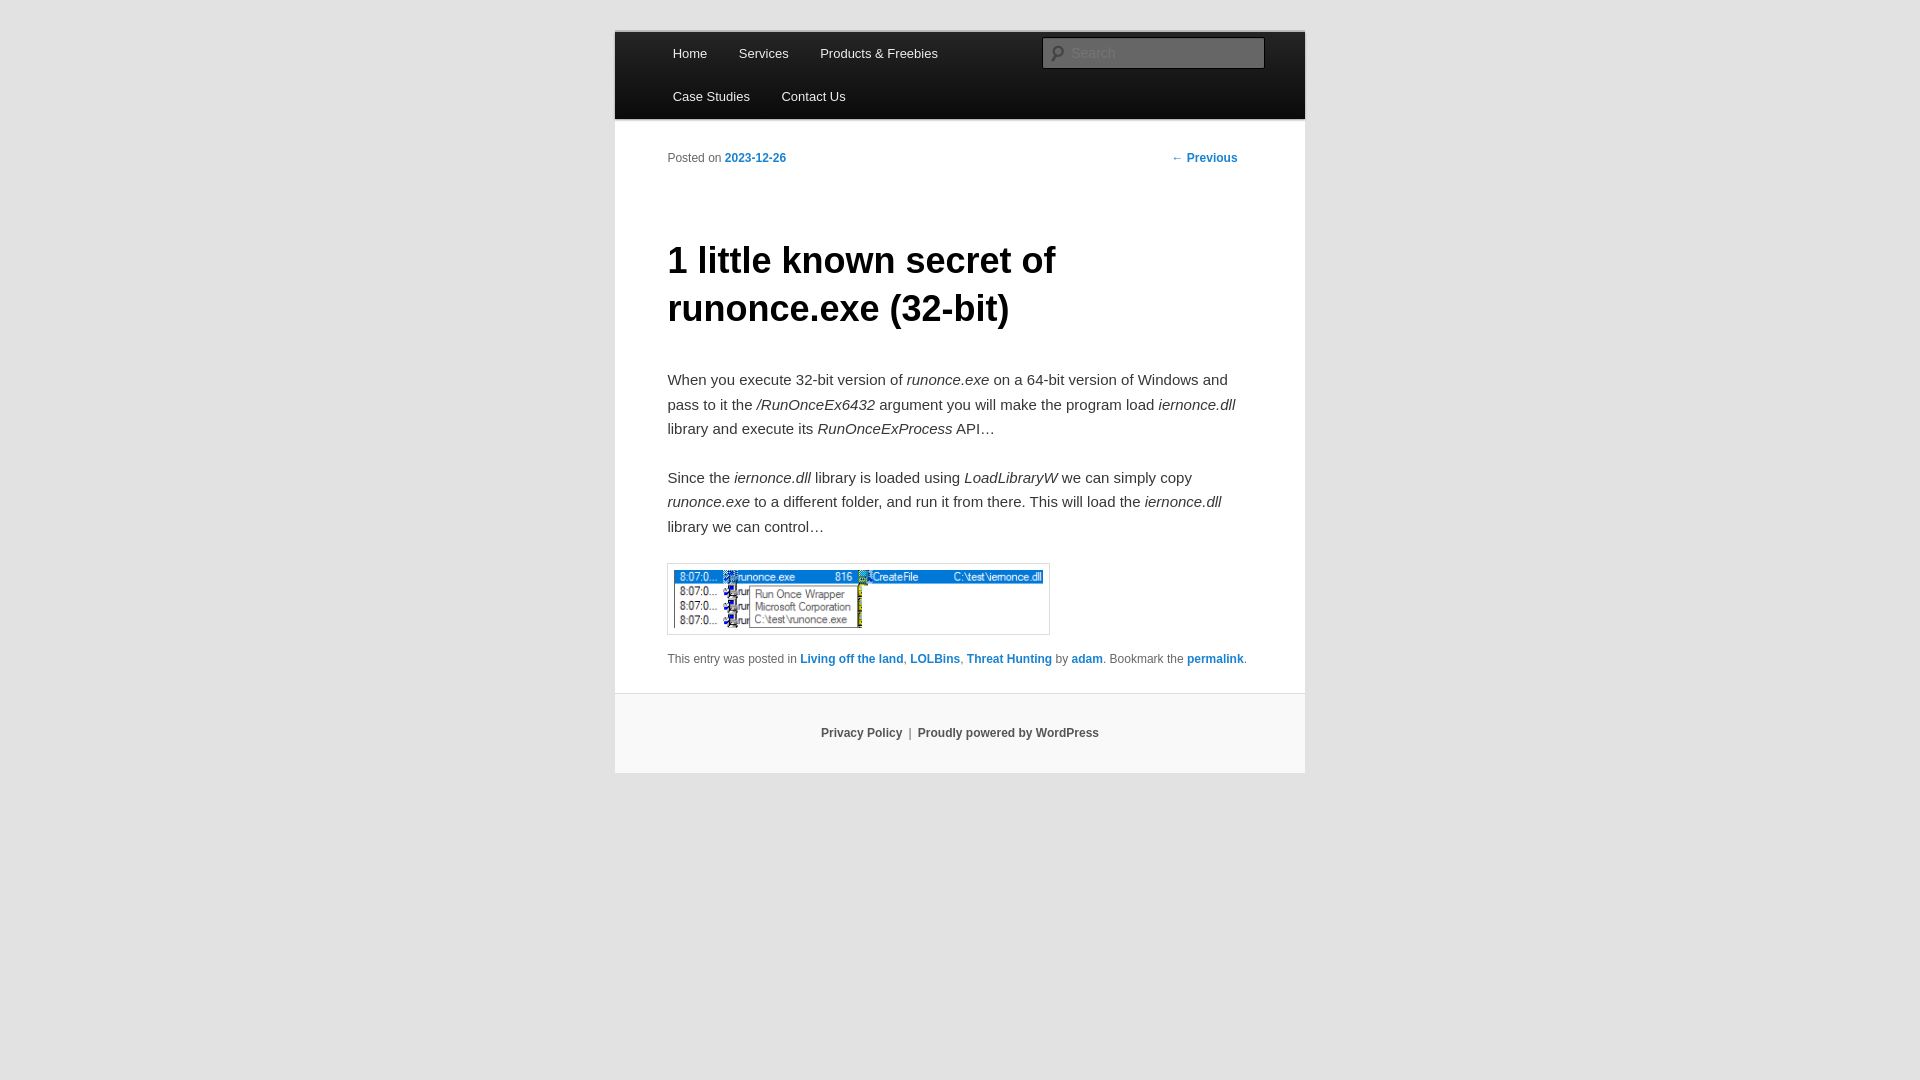Click the Products & Freebies menu link
The height and width of the screenshot is (1080, 1920).
point(878,53)
